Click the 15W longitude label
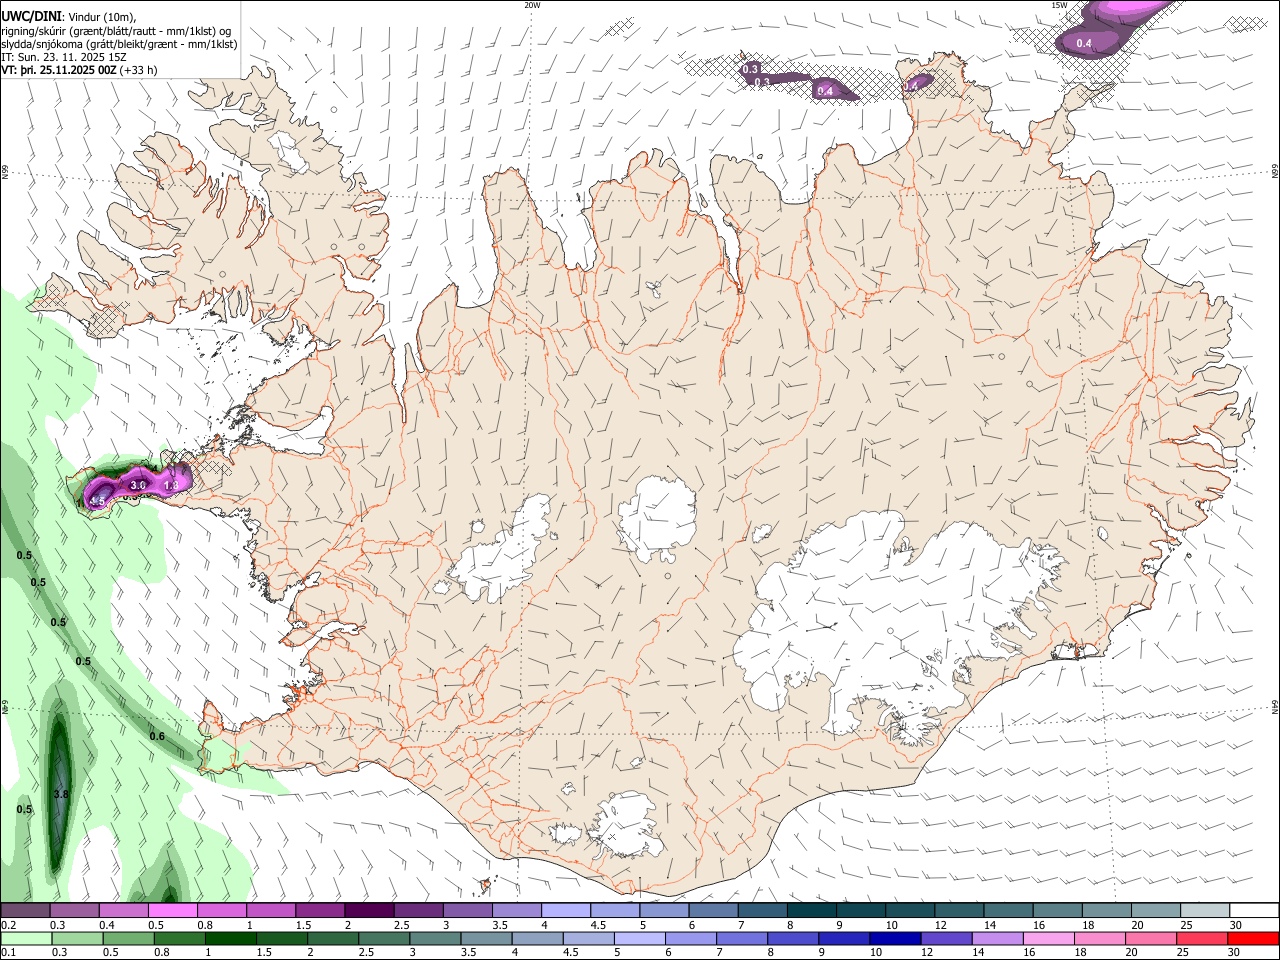Image resolution: width=1280 pixels, height=960 pixels. [1060, 5]
